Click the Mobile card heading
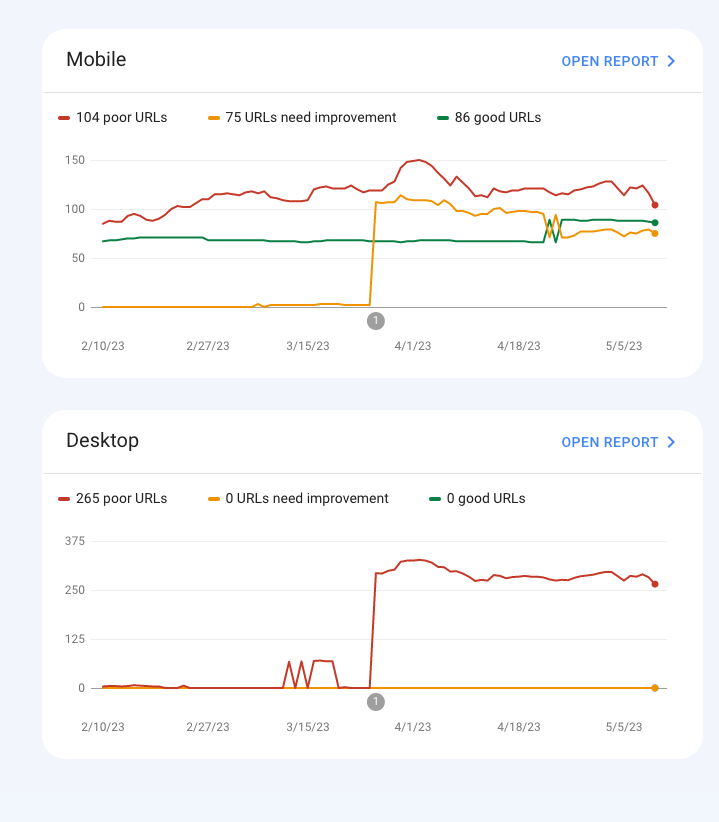719x822 pixels. pos(96,59)
